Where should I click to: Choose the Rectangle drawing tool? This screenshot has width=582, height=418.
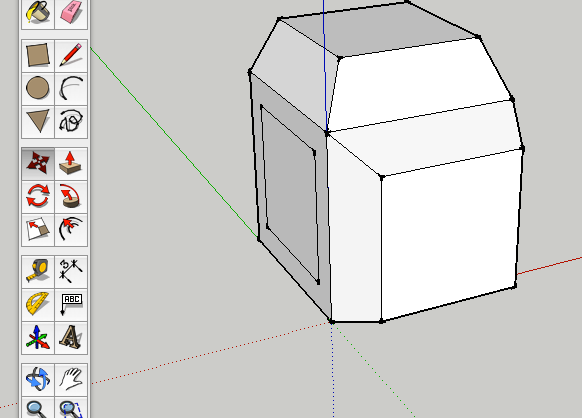[x=38, y=55]
